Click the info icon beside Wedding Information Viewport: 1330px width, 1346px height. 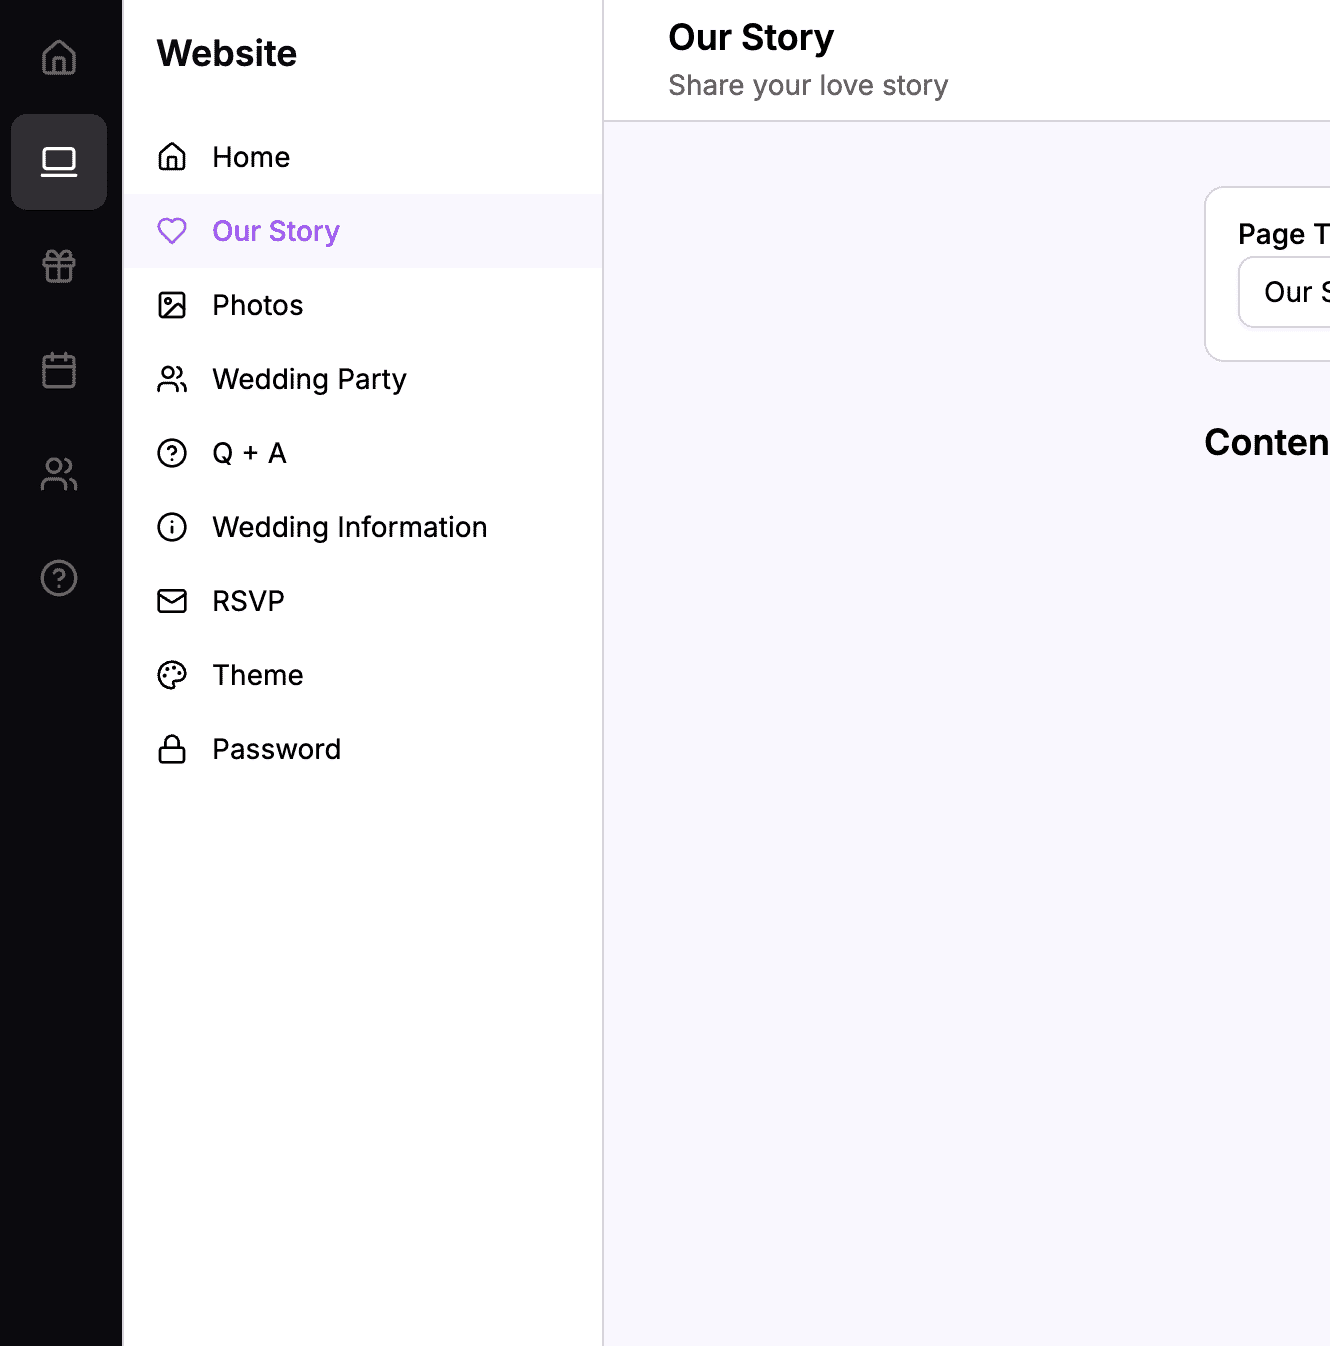pos(172,527)
